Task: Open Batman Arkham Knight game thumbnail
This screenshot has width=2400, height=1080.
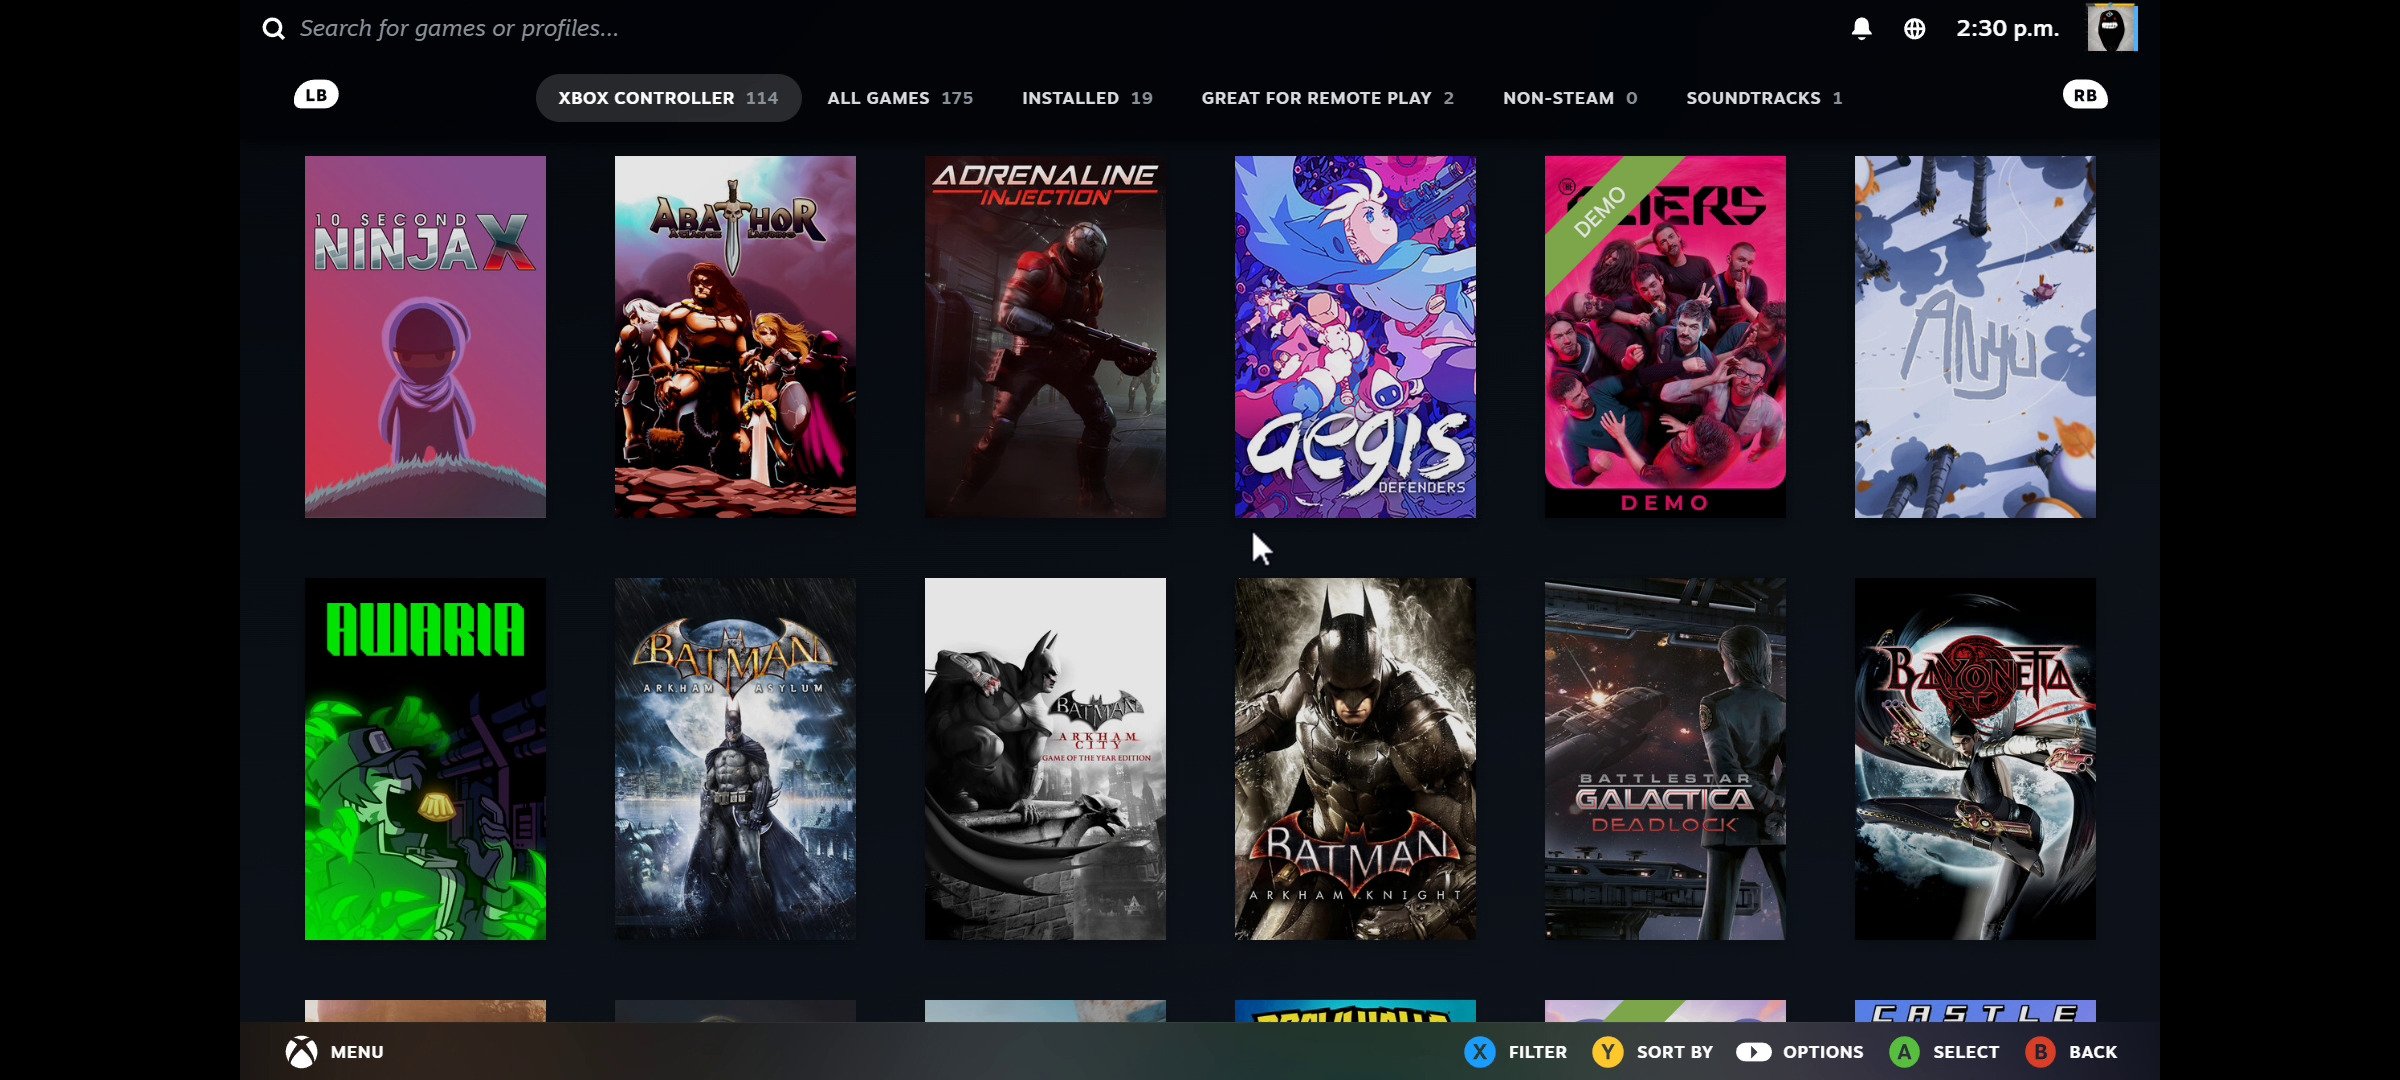Action: point(1355,759)
